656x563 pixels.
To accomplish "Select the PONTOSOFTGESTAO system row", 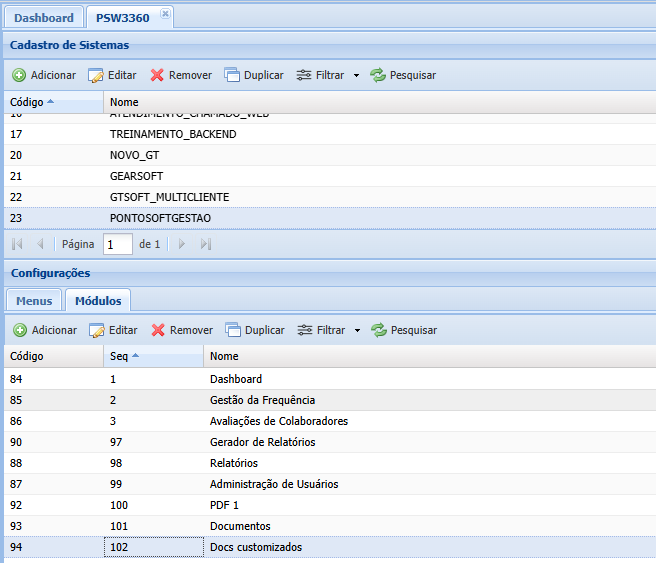I will coord(330,218).
